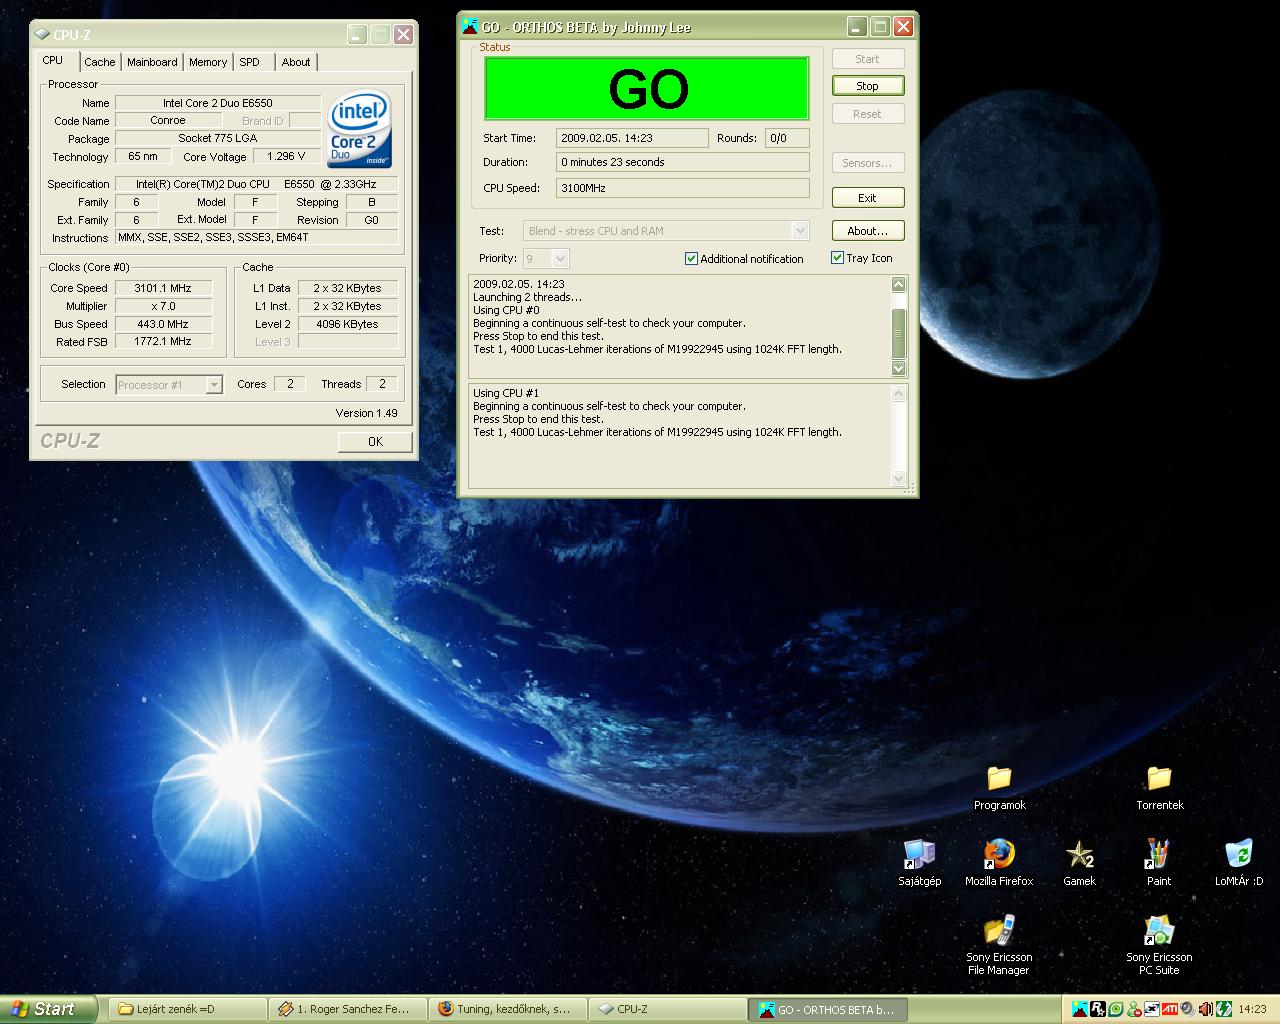Select Sony Ericsson PC Suite icon
This screenshot has width=1280, height=1024.
[x=1159, y=945]
